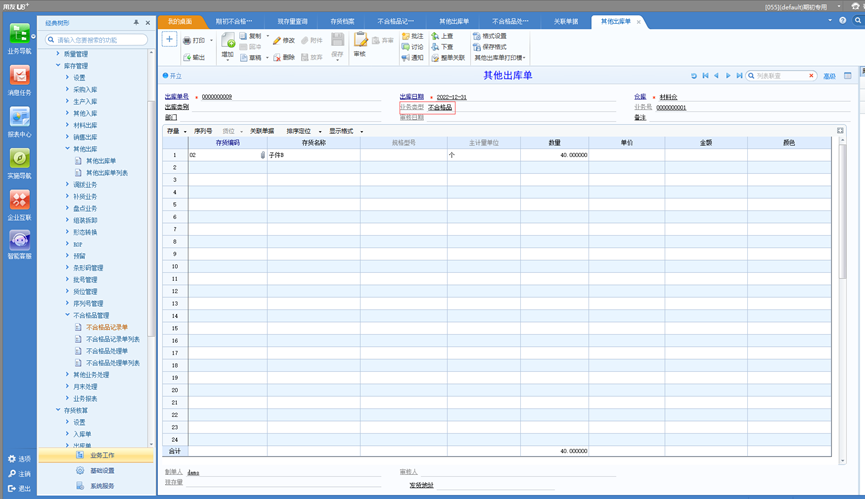Viewport: 865px width, 499px height.
Task: Open 企业互联 in the left sidebar
Action: tap(19, 205)
